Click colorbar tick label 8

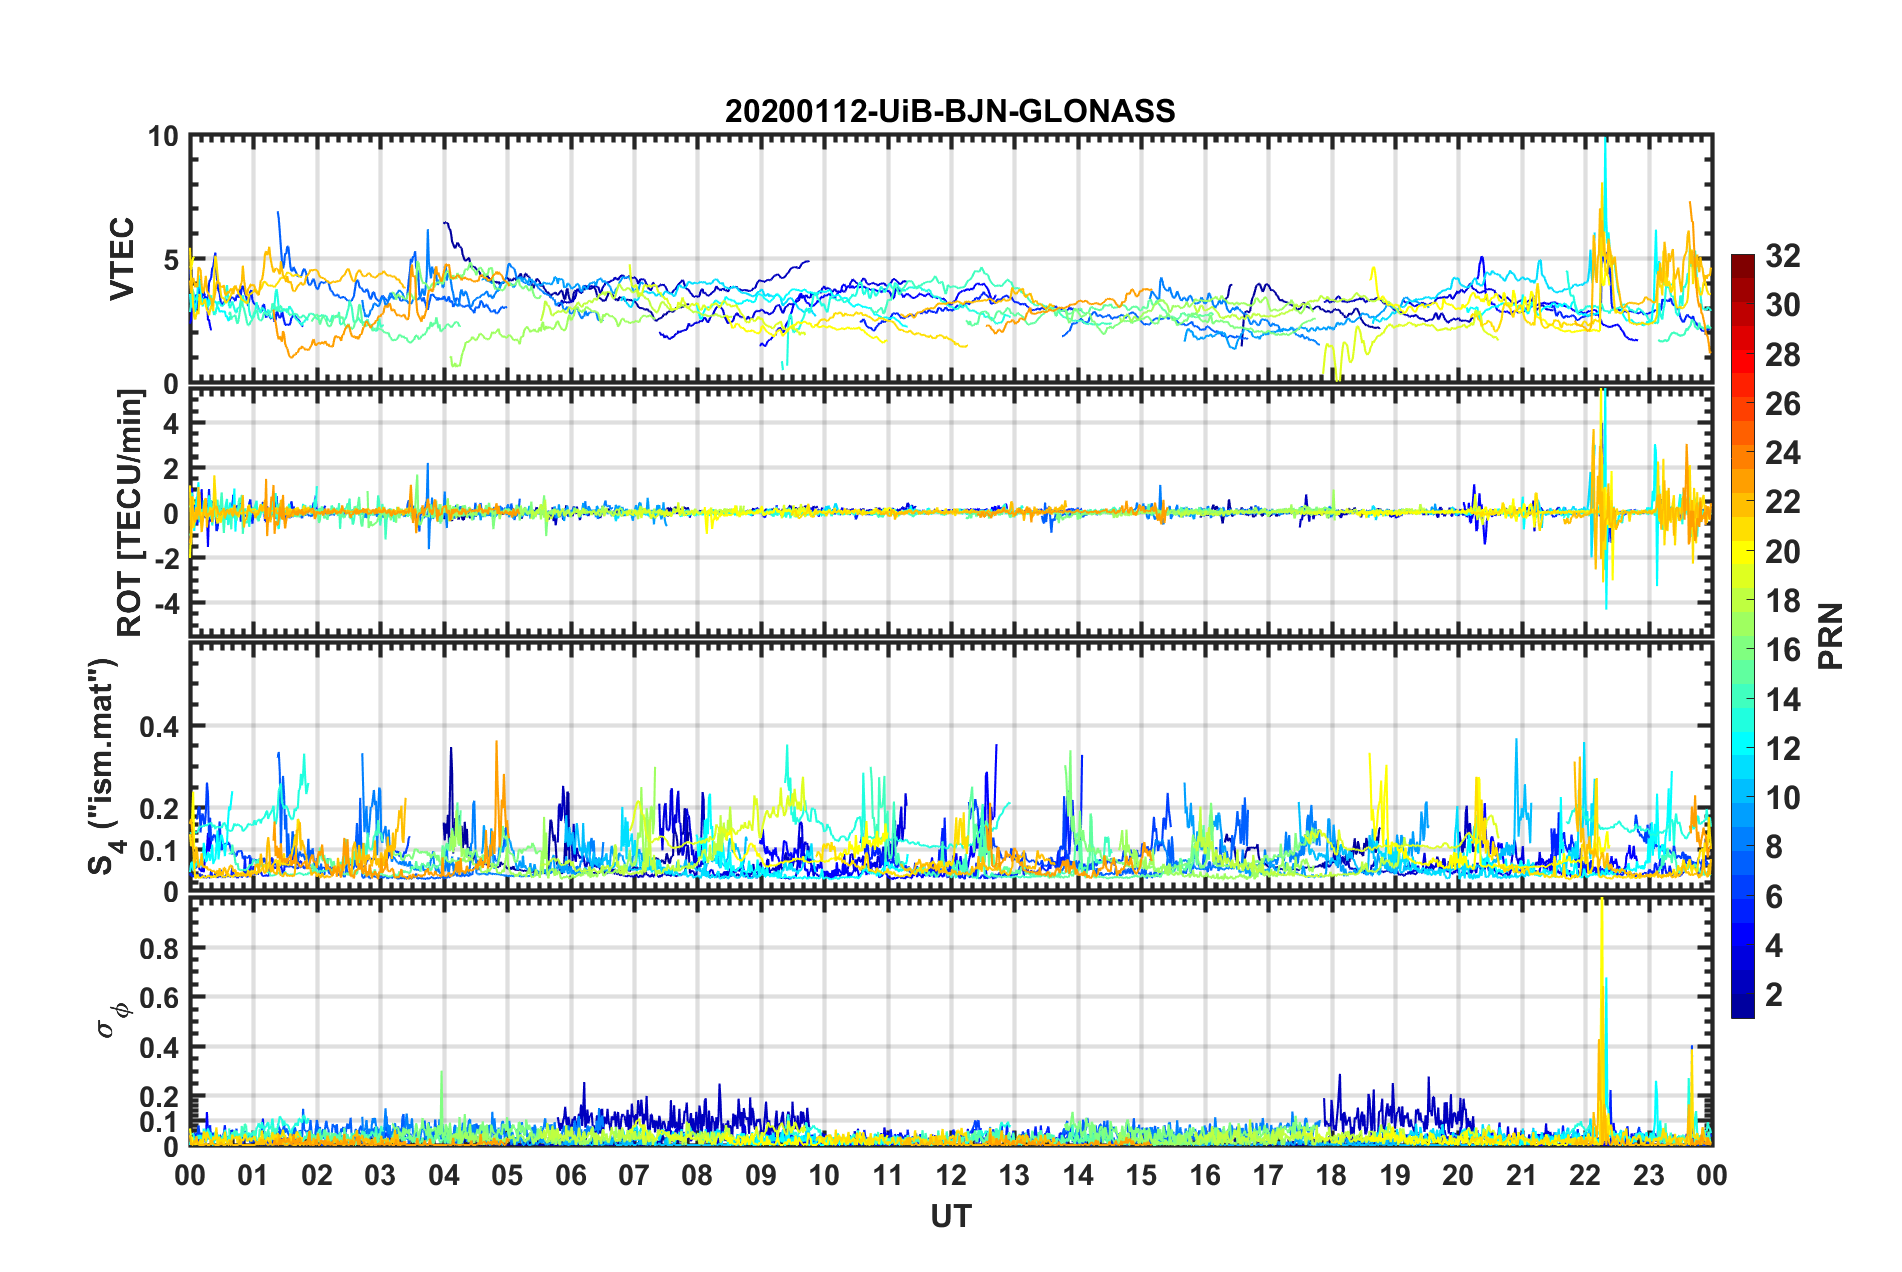coord(1774,847)
